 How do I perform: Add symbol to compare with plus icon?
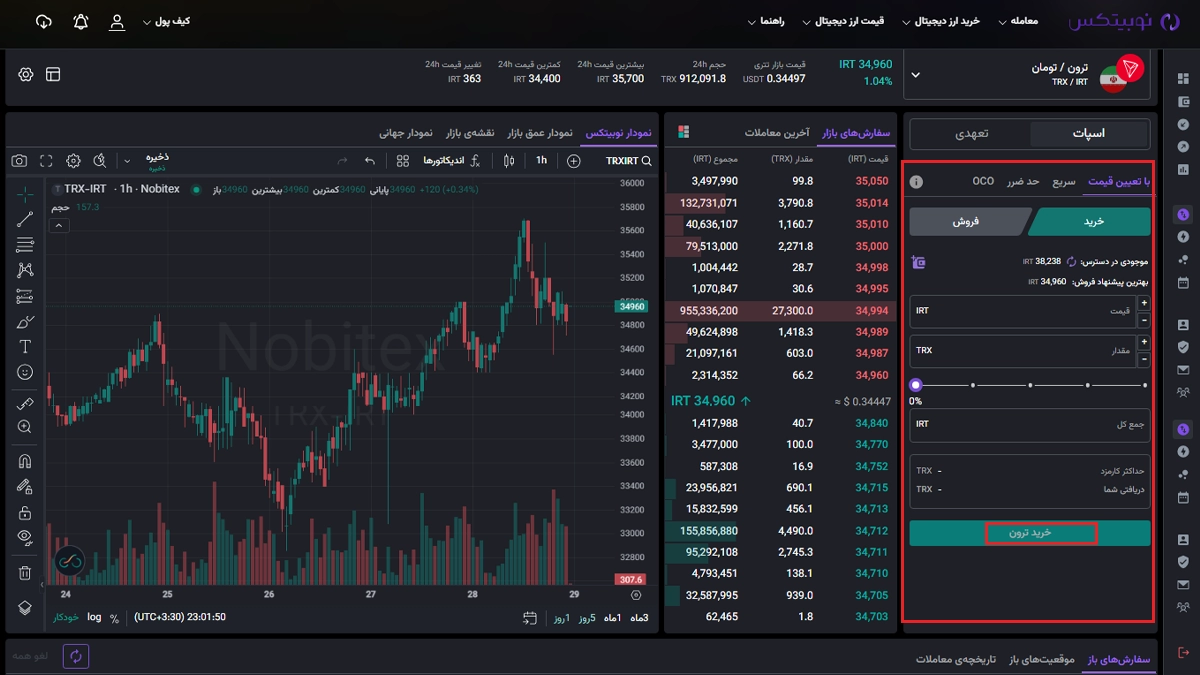tap(573, 161)
